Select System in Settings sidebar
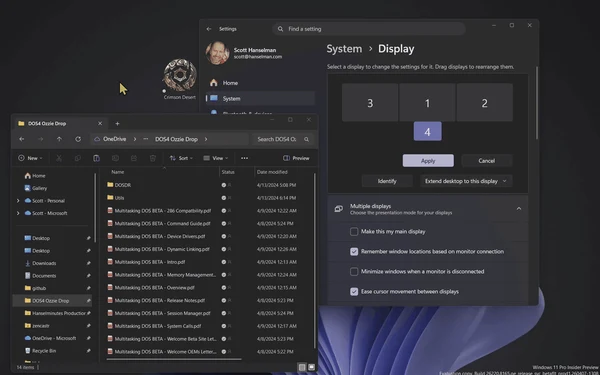Screen dimensions: 600x375 click(260, 98)
